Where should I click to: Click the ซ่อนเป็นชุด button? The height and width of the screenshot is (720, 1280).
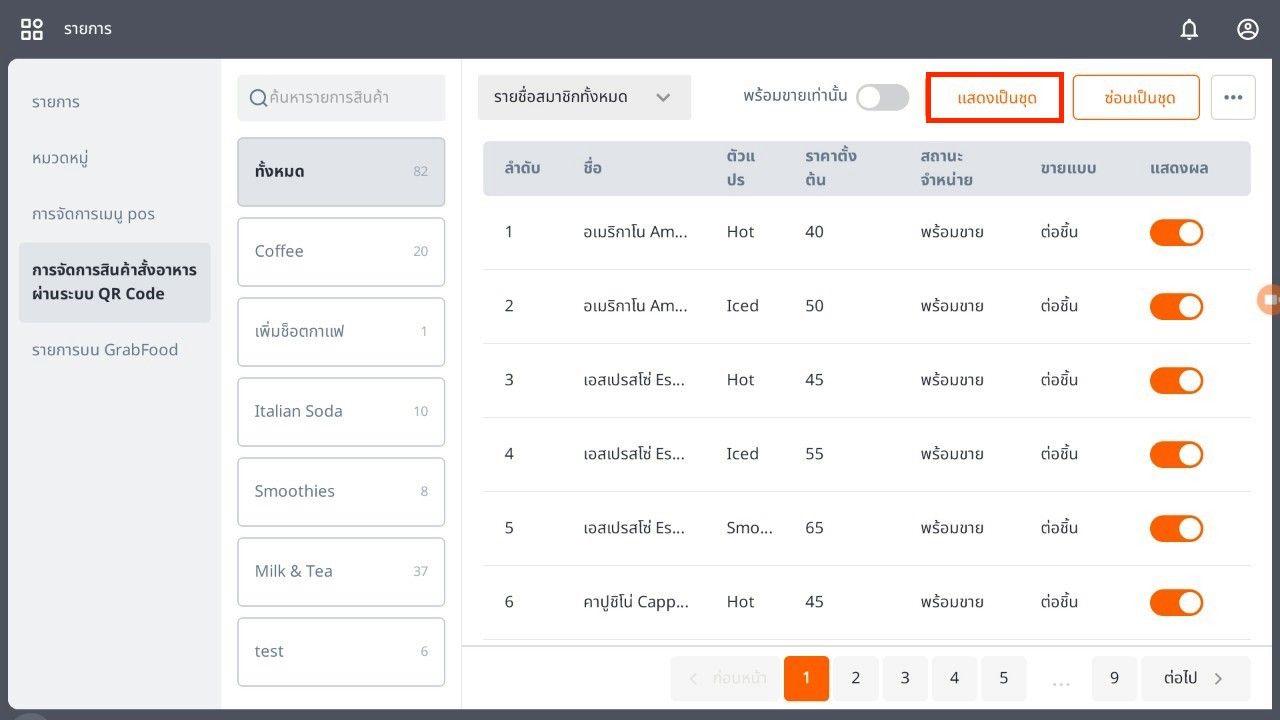click(1136, 98)
